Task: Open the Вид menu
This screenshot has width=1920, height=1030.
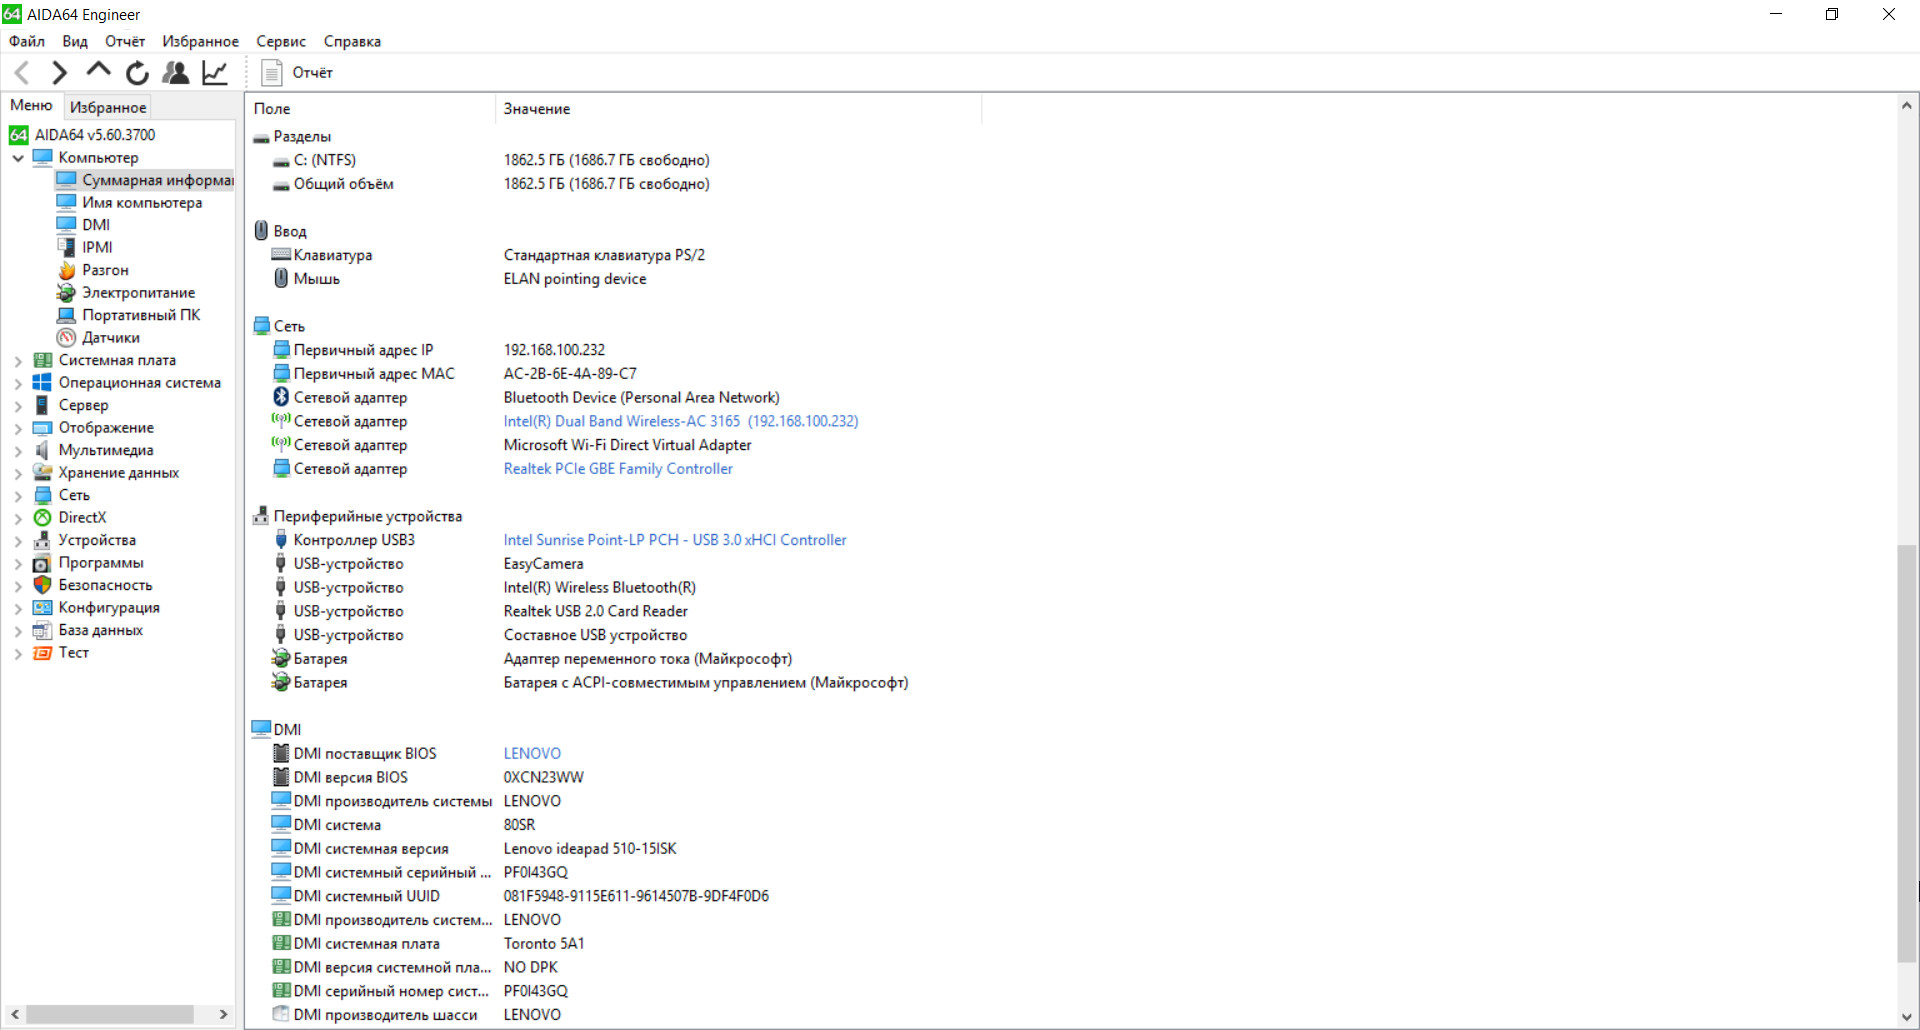Action: 75,41
